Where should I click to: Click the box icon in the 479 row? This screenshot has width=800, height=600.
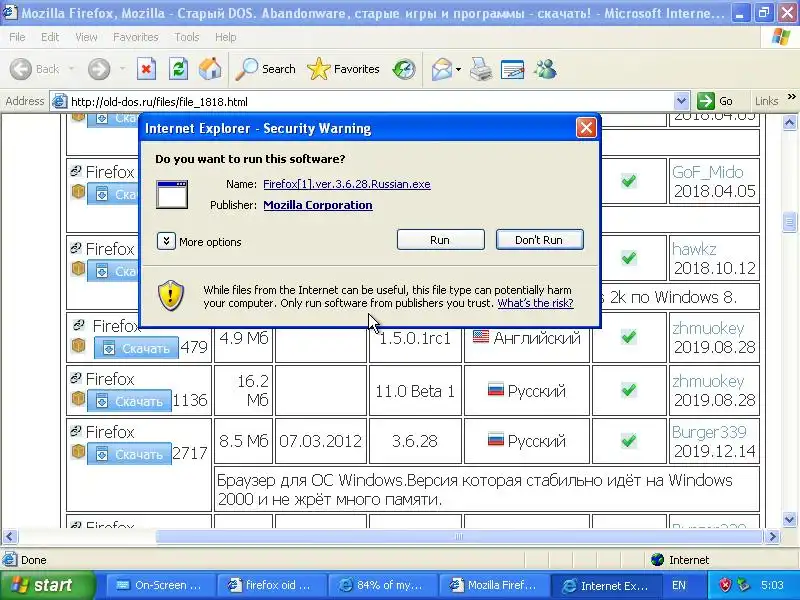point(78,346)
